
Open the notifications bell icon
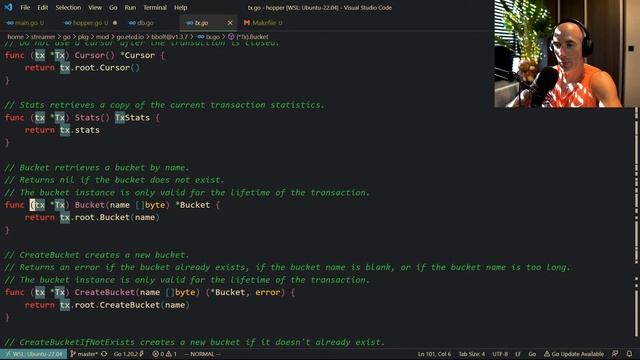point(629,354)
